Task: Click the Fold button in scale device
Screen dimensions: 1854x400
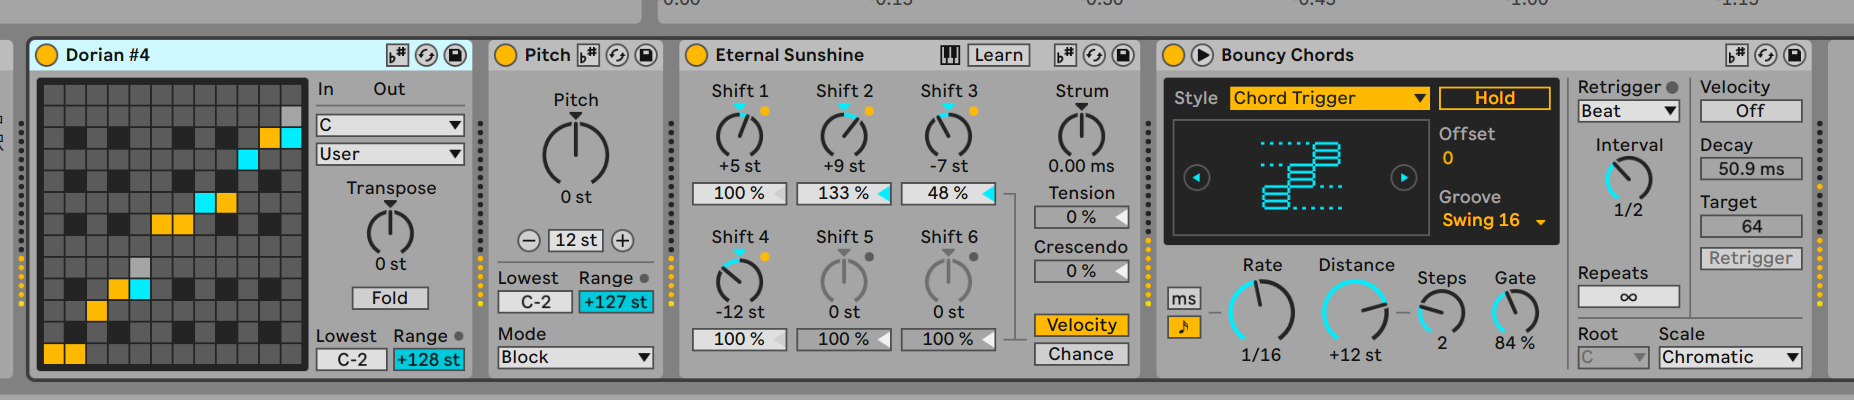Action: coord(390,298)
